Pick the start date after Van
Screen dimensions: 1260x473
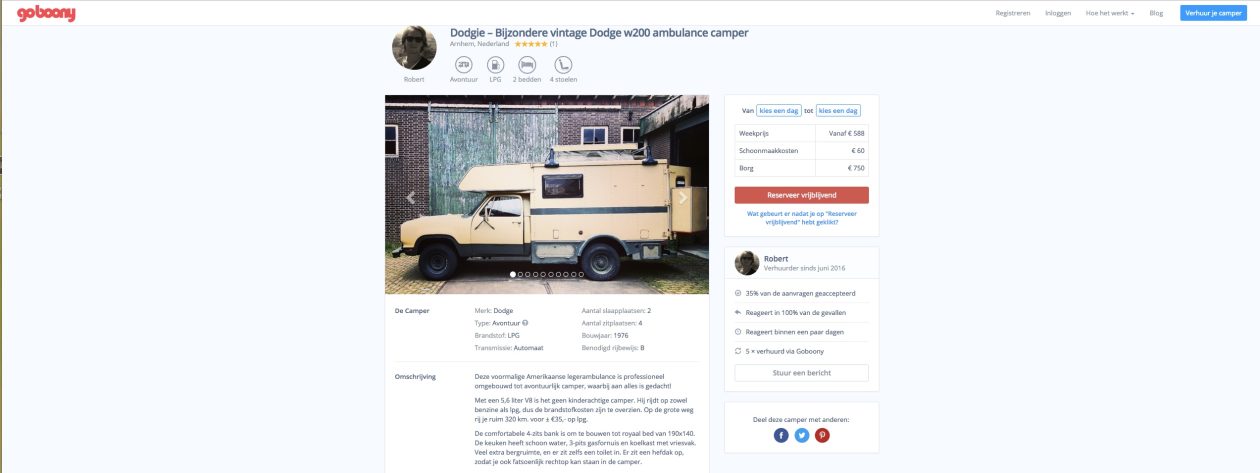[x=778, y=111]
